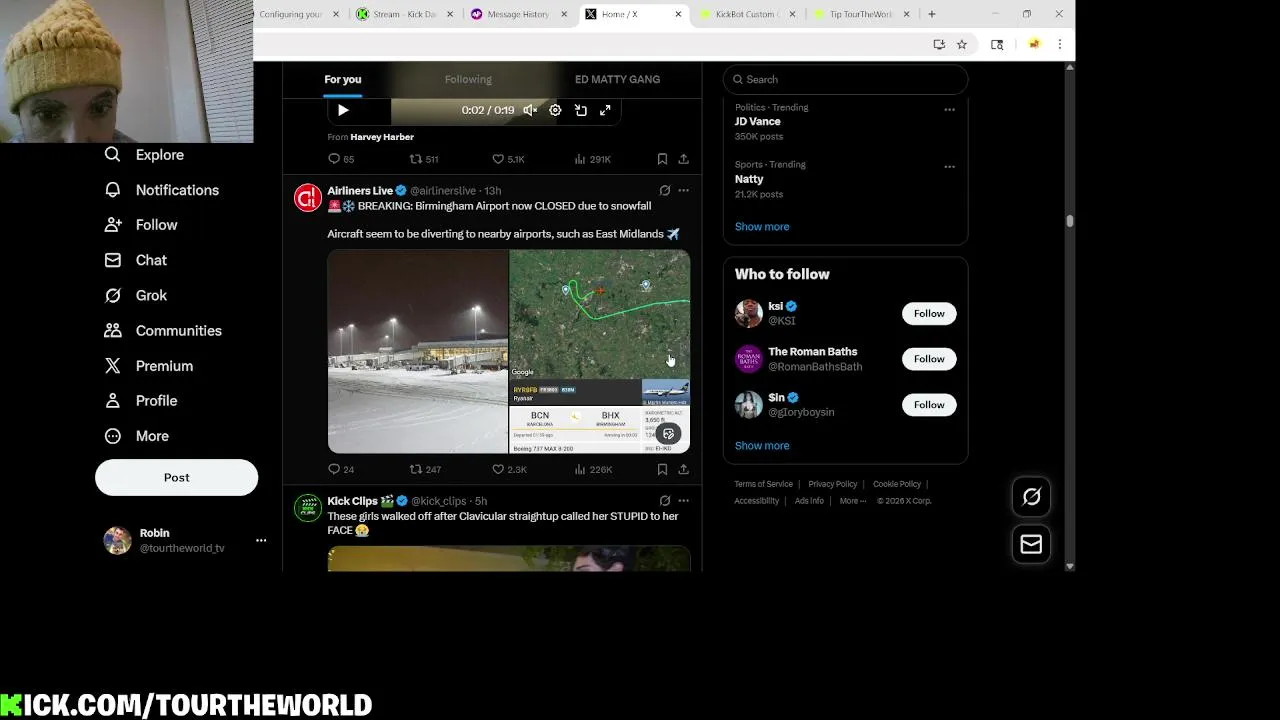
Task: View analytics for post with 291K views
Action: click(592, 159)
